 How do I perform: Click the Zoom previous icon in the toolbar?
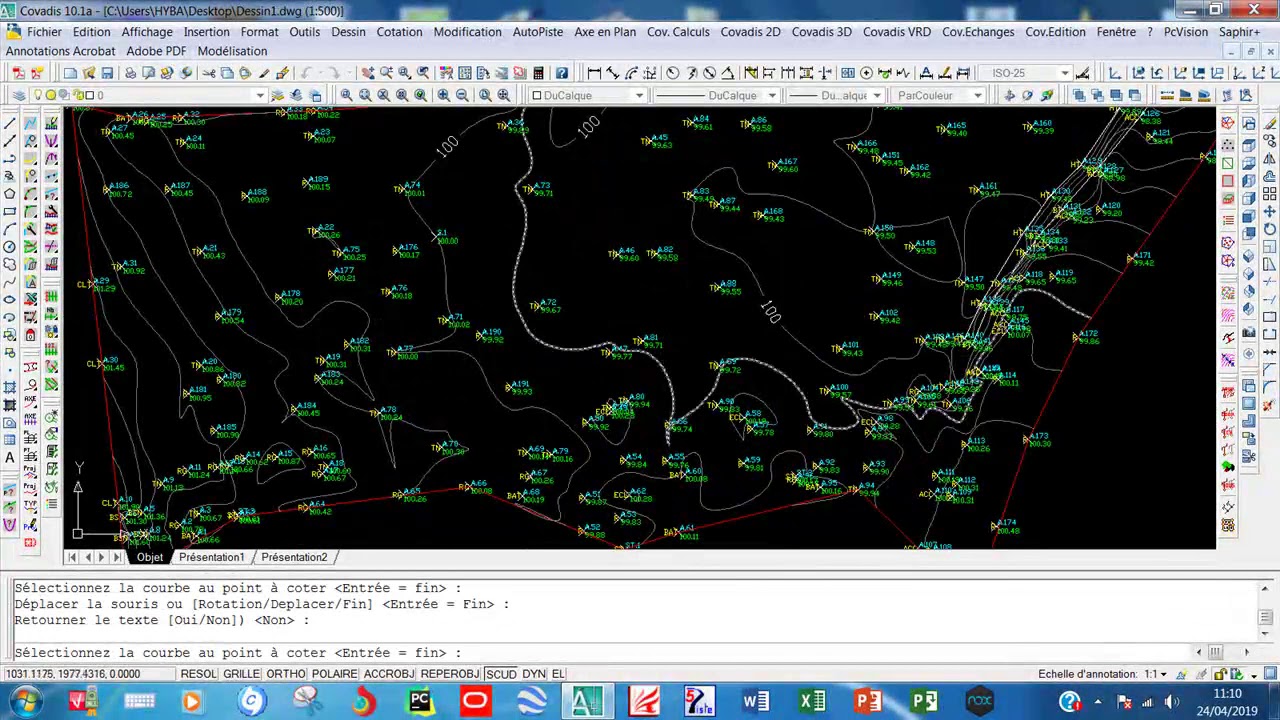click(423, 73)
